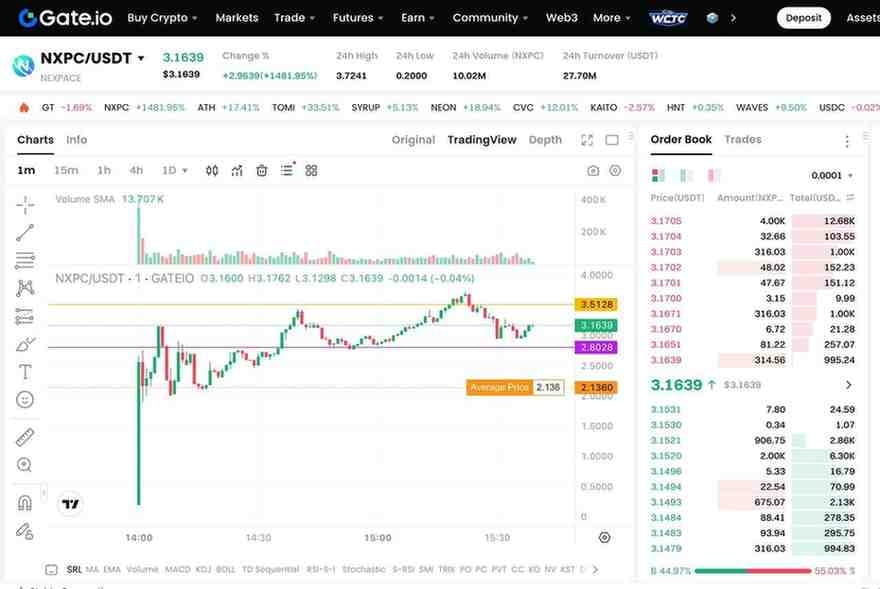The height and width of the screenshot is (589, 880).
Task: Open the Order Book more options menu
Action: point(847,141)
